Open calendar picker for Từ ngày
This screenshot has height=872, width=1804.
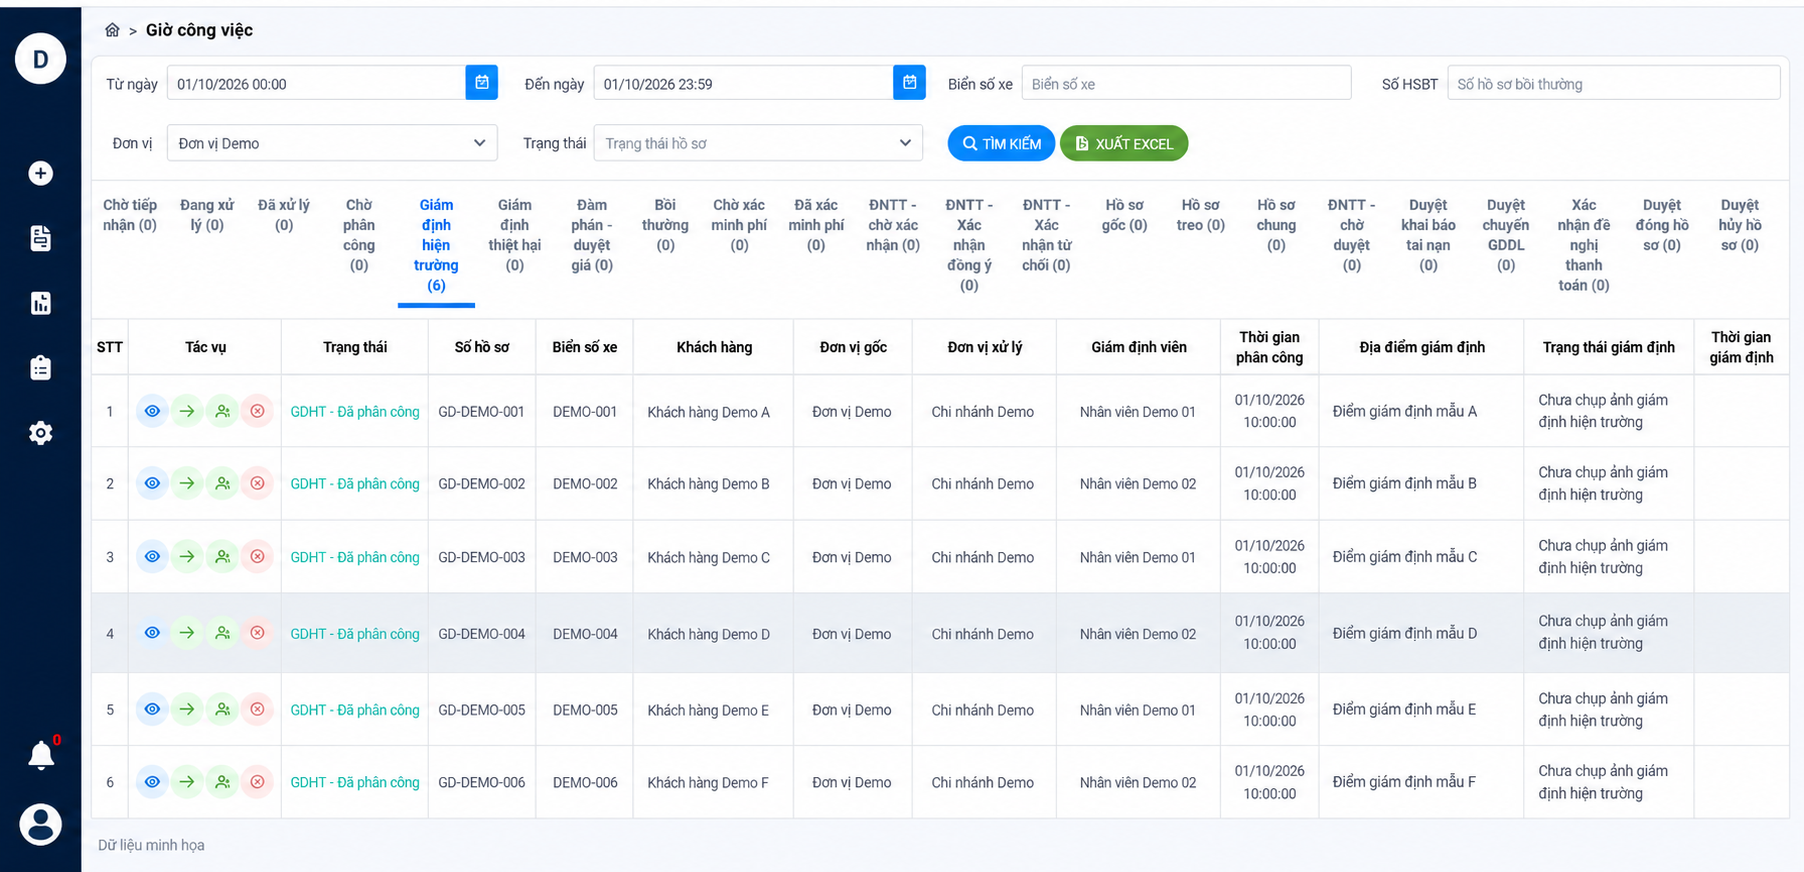coord(482,83)
